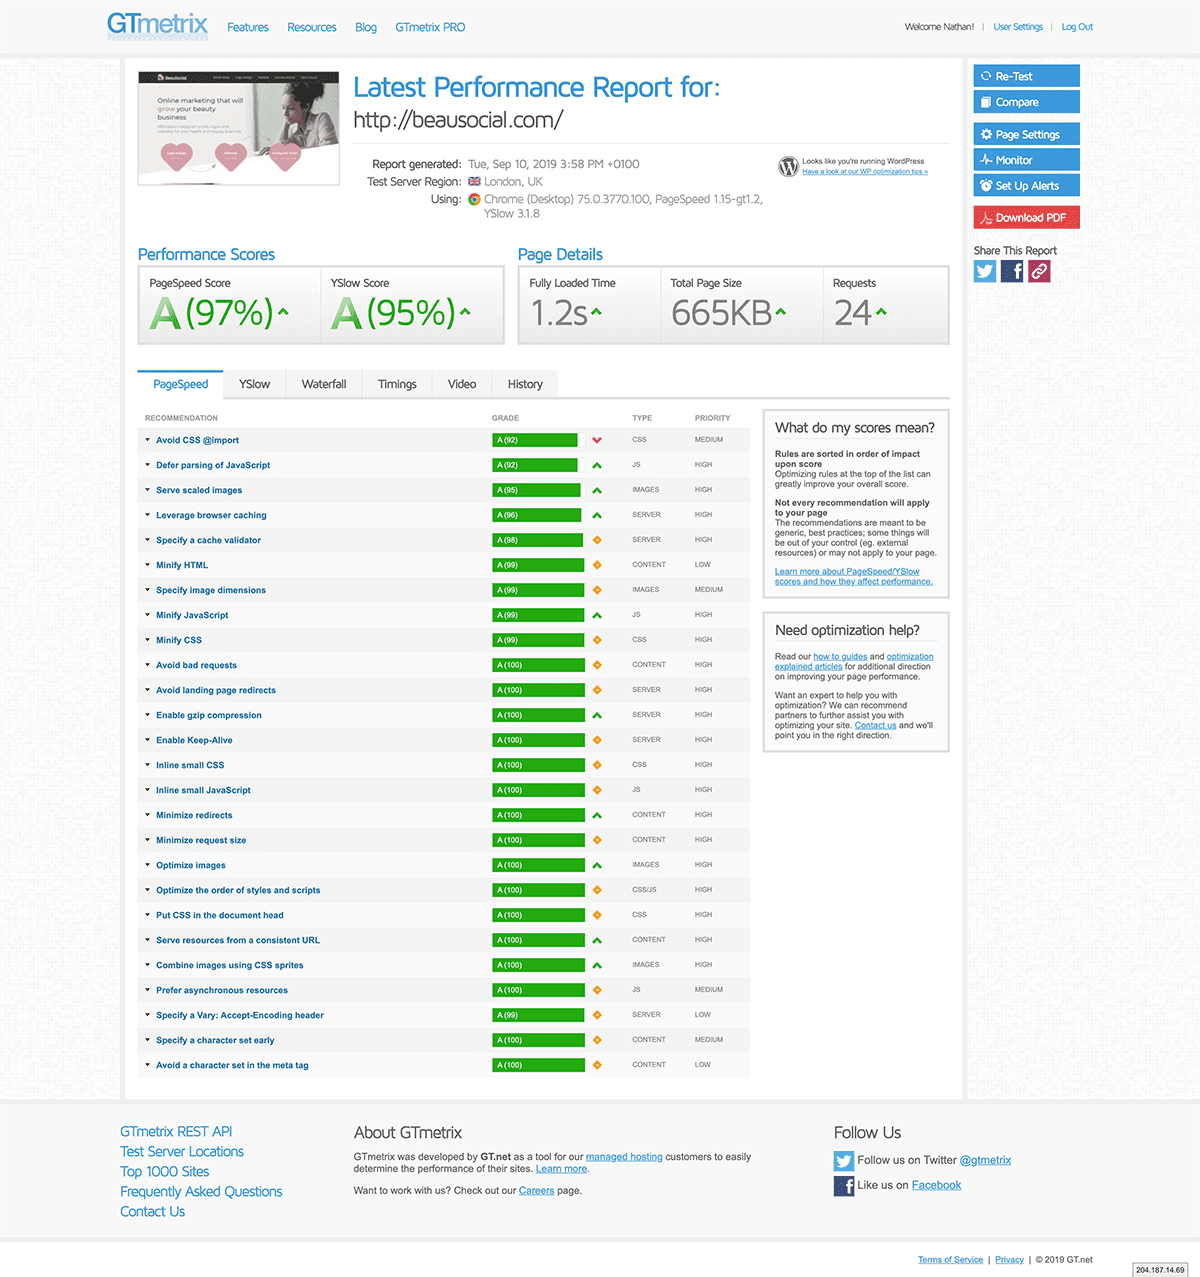Open the Timings tab
Screen dimensions: 1200x1277
click(397, 384)
